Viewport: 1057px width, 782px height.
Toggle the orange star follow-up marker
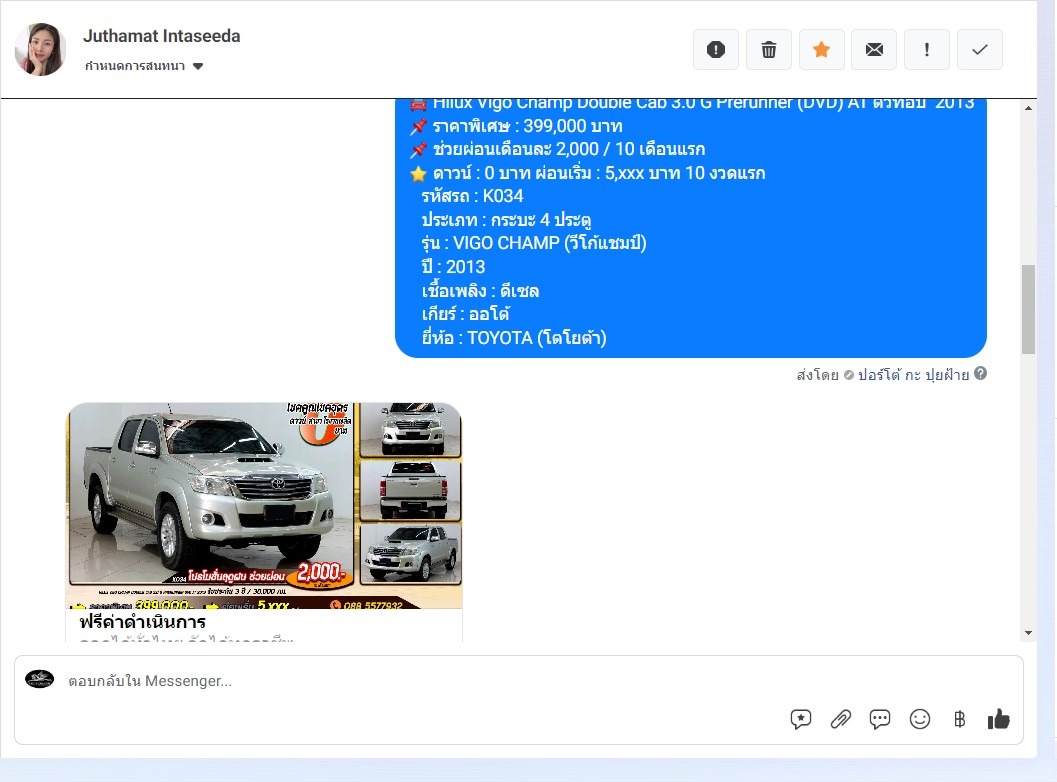[821, 49]
